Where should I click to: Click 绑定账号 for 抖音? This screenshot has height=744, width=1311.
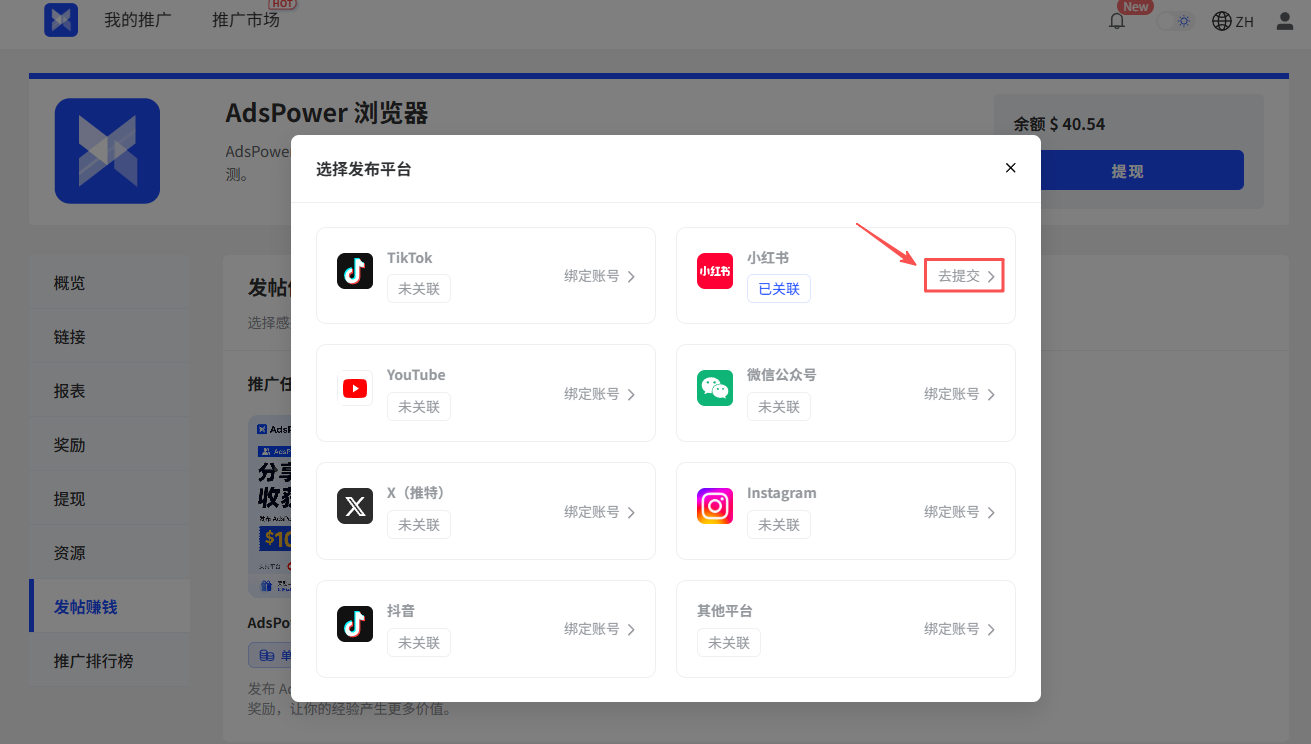[x=600, y=629]
